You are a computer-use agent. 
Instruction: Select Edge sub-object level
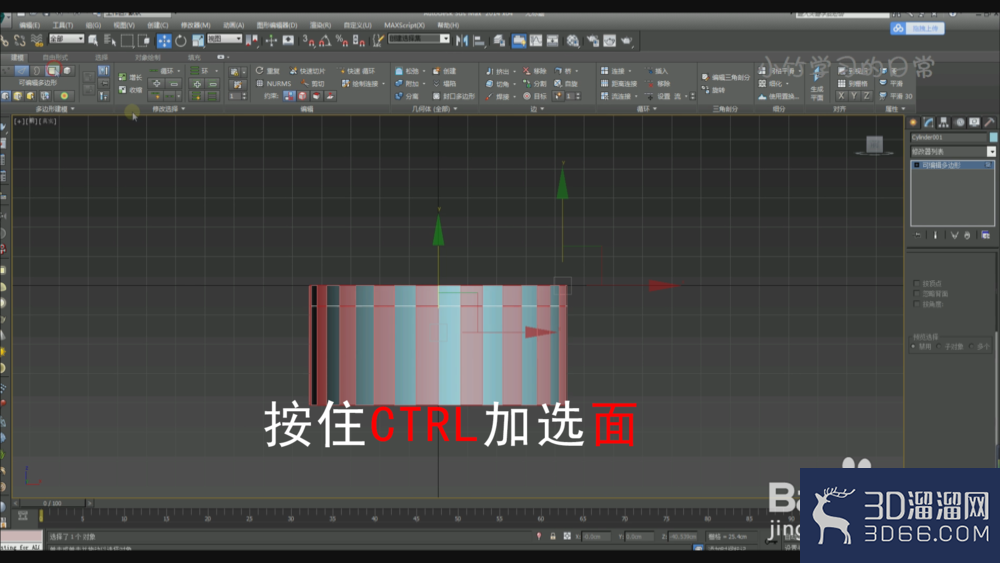point(22,71)
